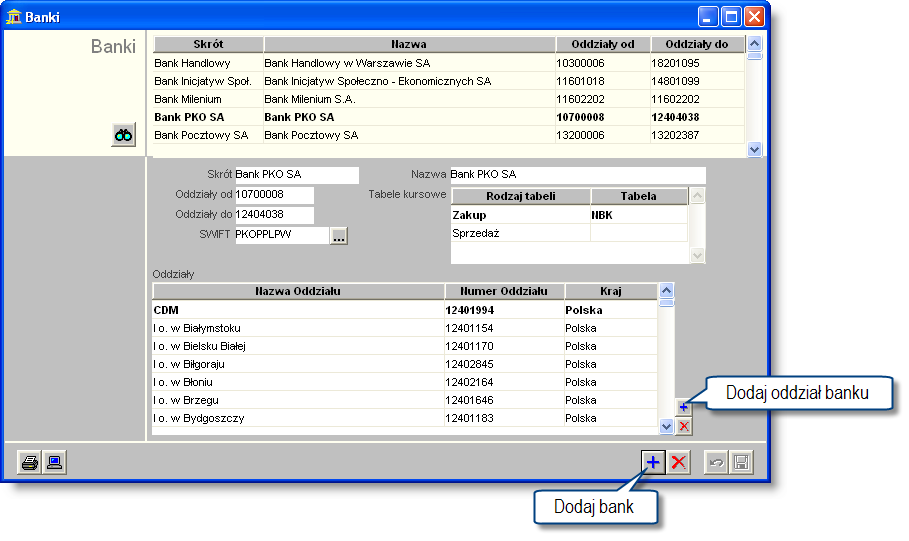This screenshot has width=909, height=541.
Task: Select branch I o. w Białymstoku
Action: 405,328
